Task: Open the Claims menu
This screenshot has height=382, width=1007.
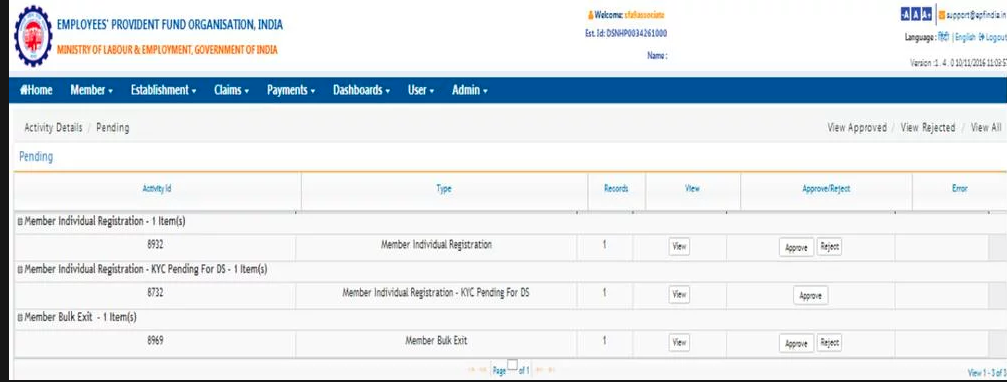Action: pos(232,91)
